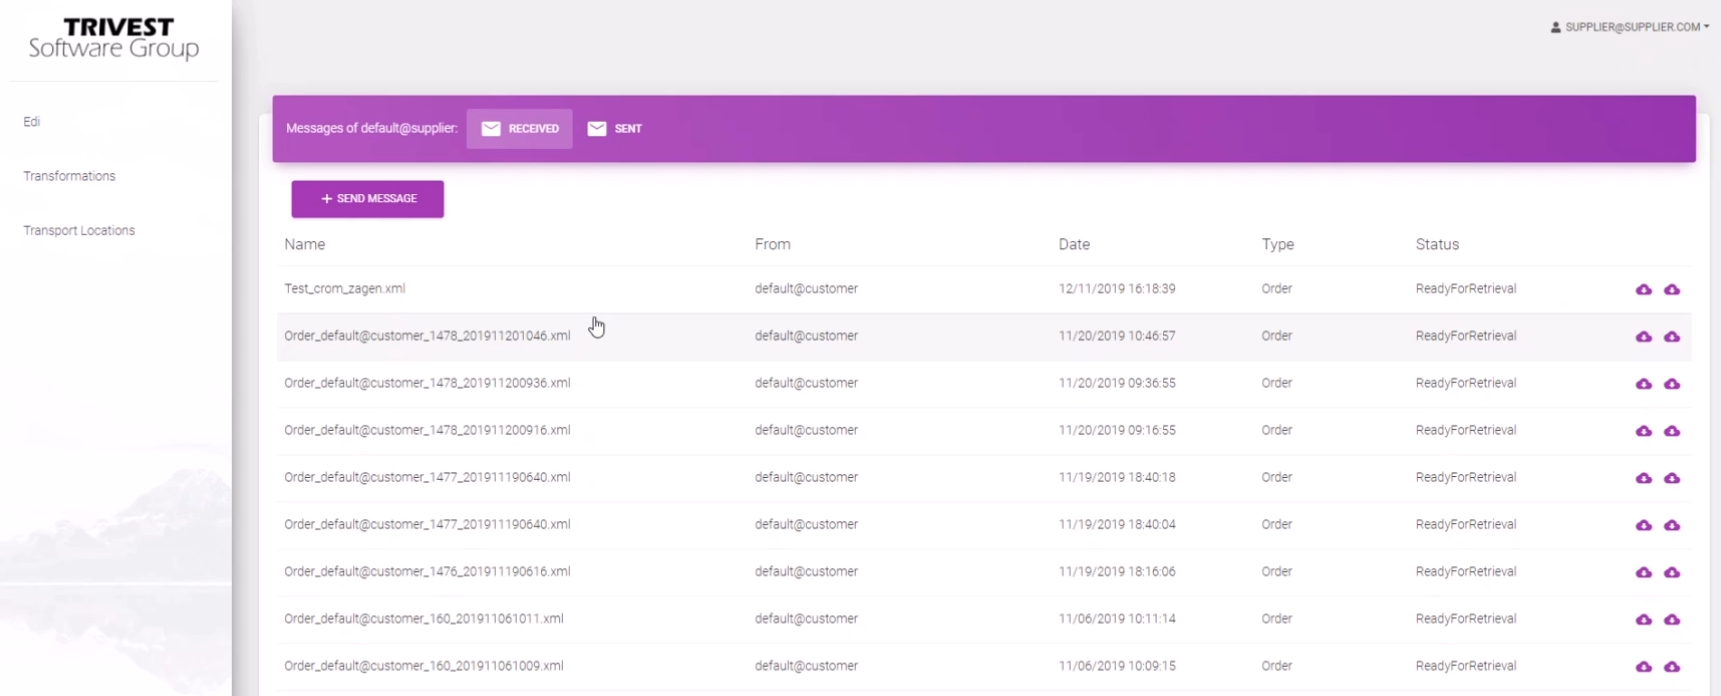The image size is (1721, 696).
Task: Select Order_default@customer_160_201911061009.xml file name
Action: [x=424, y=665]
